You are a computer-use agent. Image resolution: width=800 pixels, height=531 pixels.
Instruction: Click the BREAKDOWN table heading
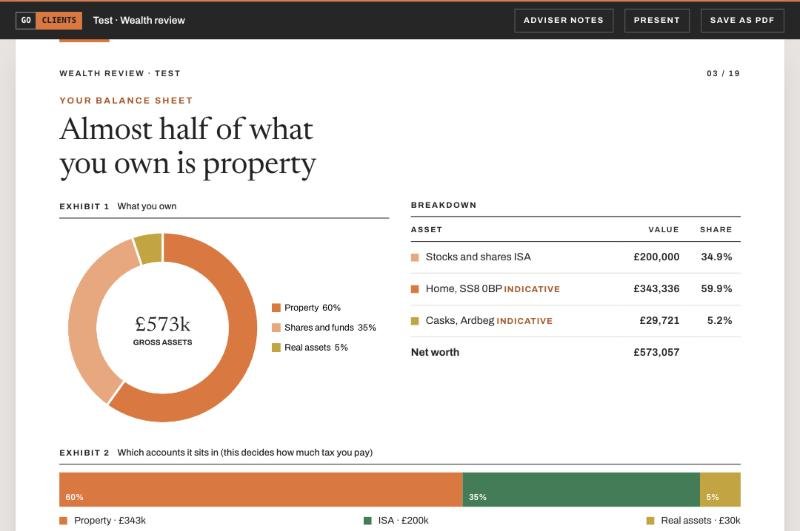[x=444, y=205]
